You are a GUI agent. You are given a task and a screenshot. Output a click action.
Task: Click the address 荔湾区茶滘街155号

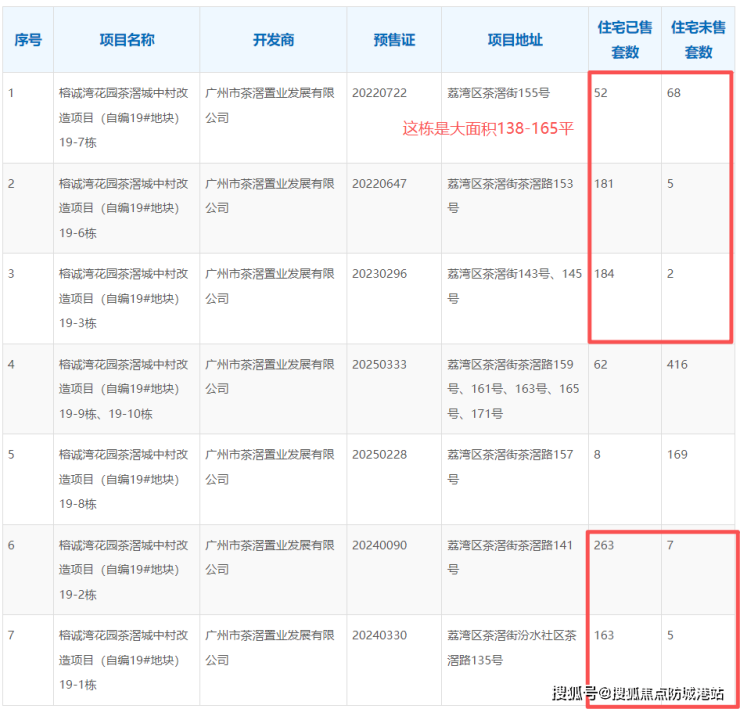pos(498,93)
